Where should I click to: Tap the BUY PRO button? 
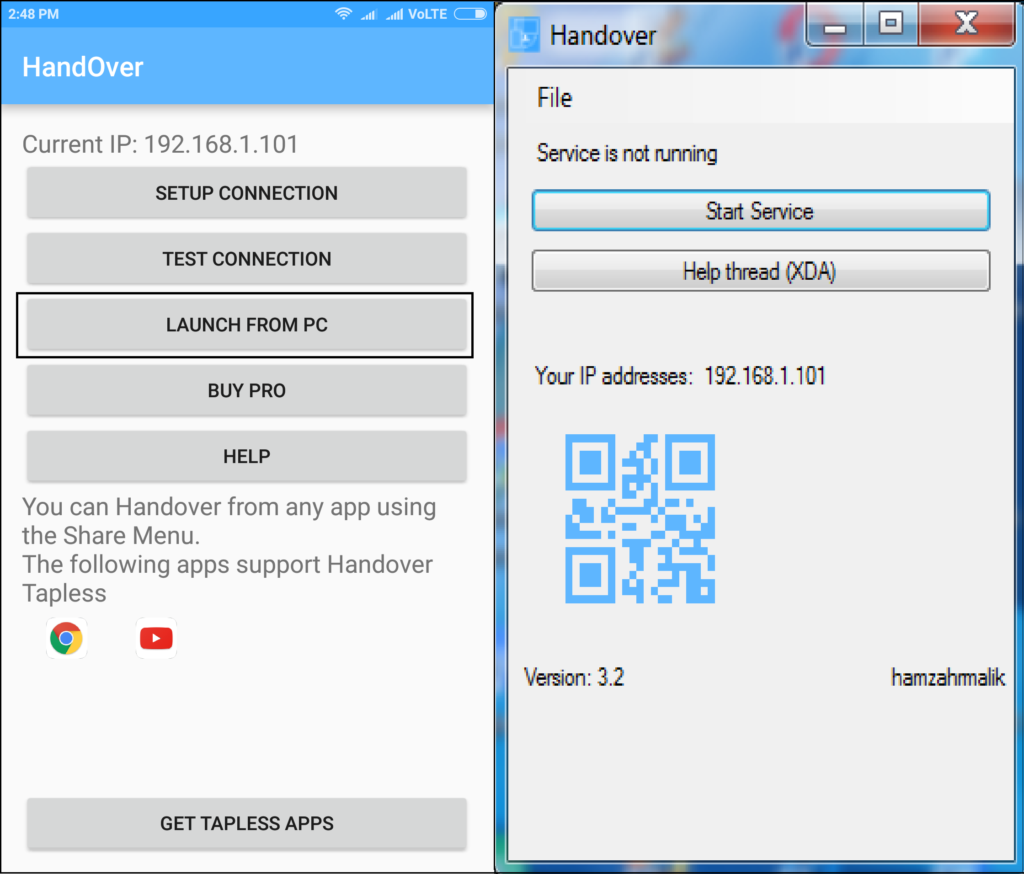click(247, 391)
